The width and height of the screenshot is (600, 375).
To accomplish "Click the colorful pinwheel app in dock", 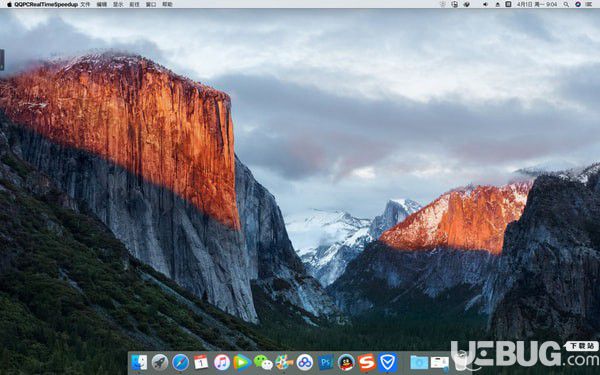I will coord(284,362).
